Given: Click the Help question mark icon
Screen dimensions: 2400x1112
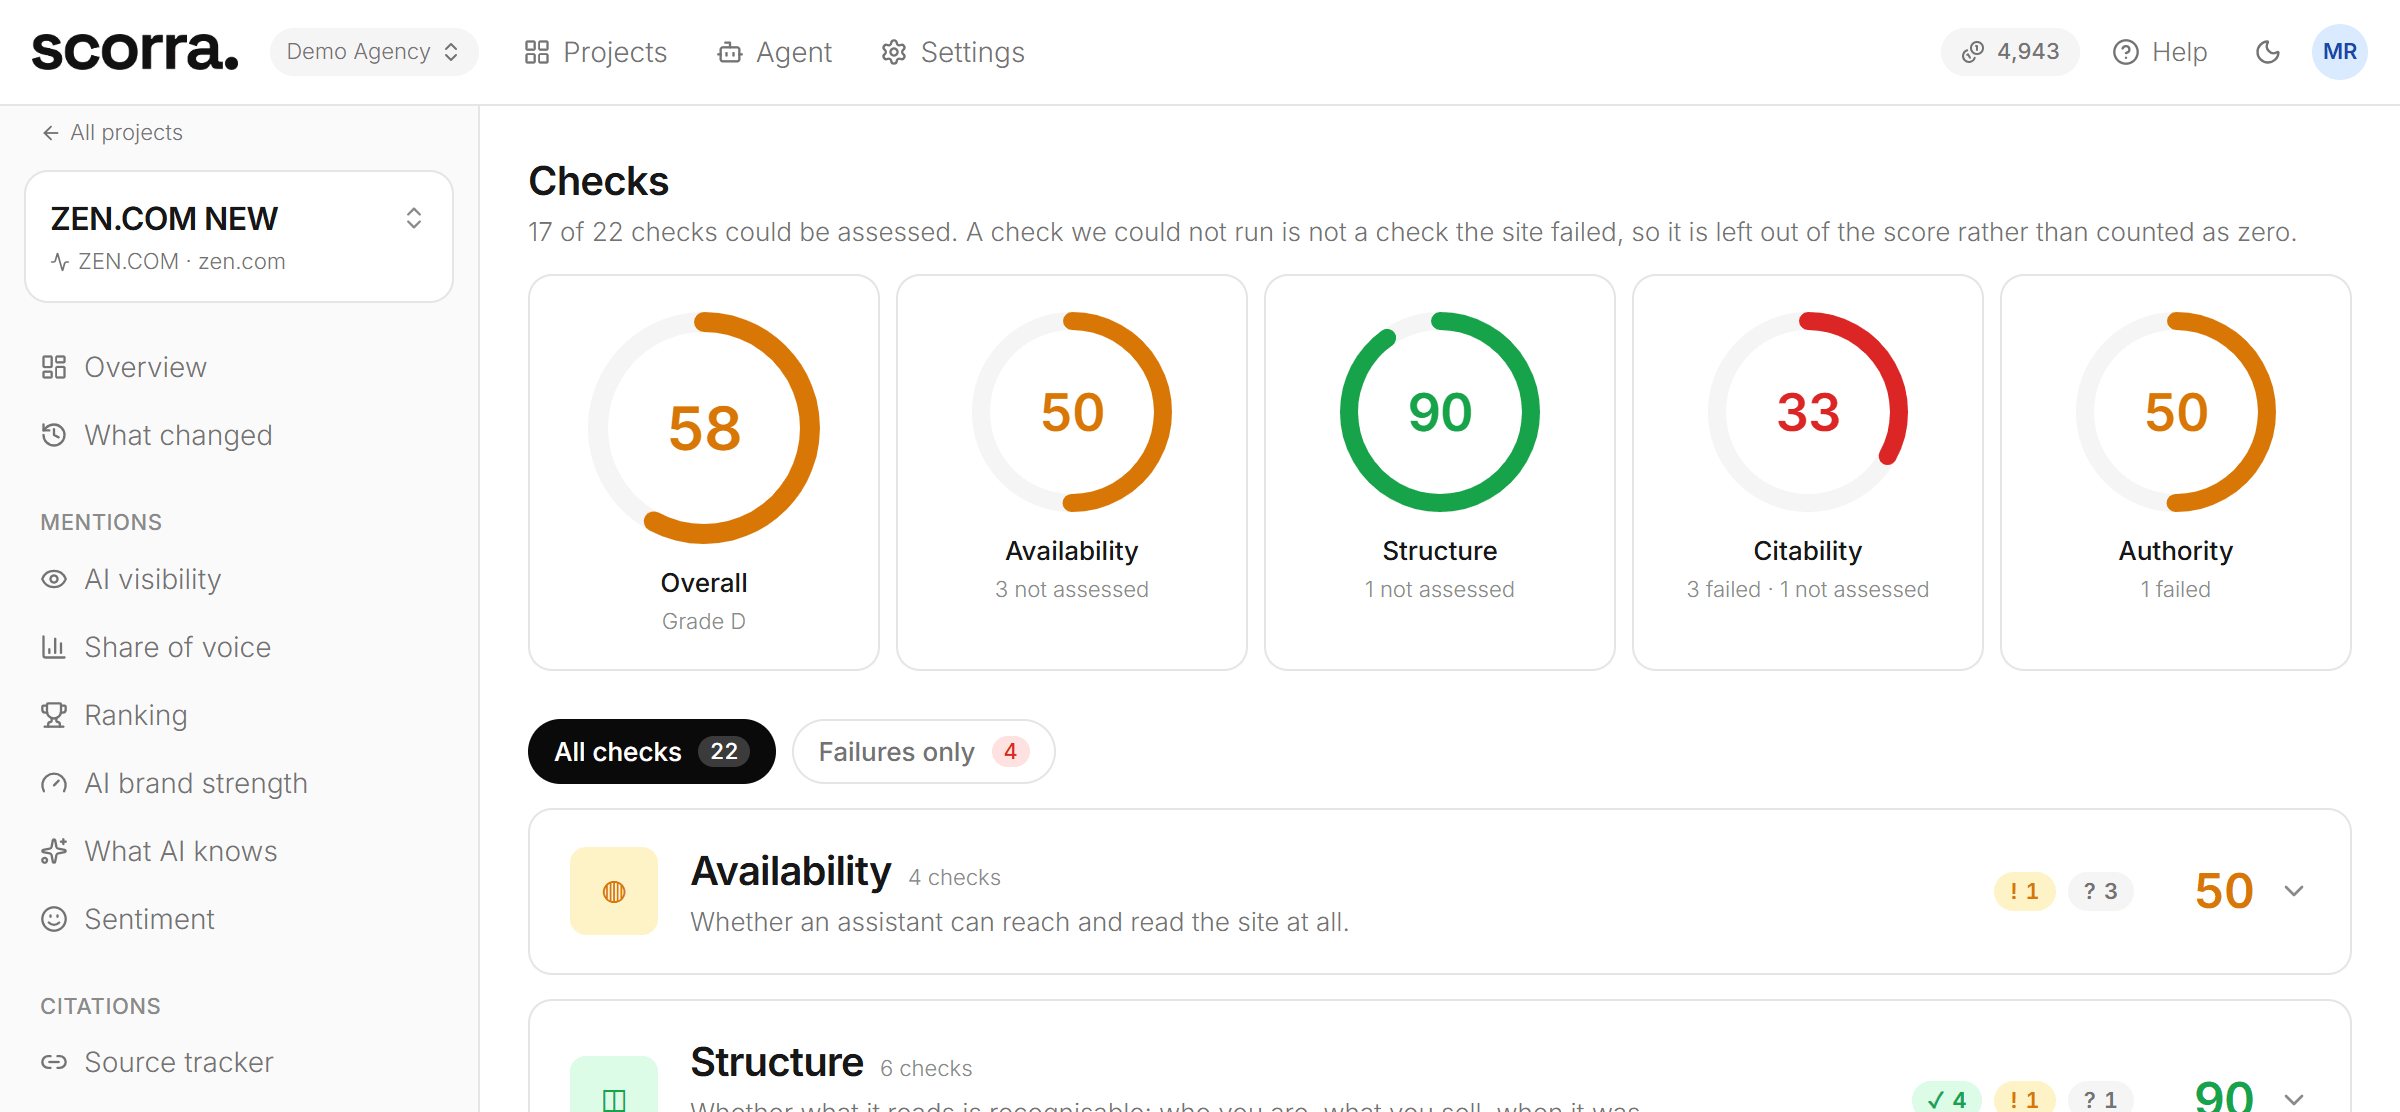Looking at the screenshot, I should point(2126,52).
